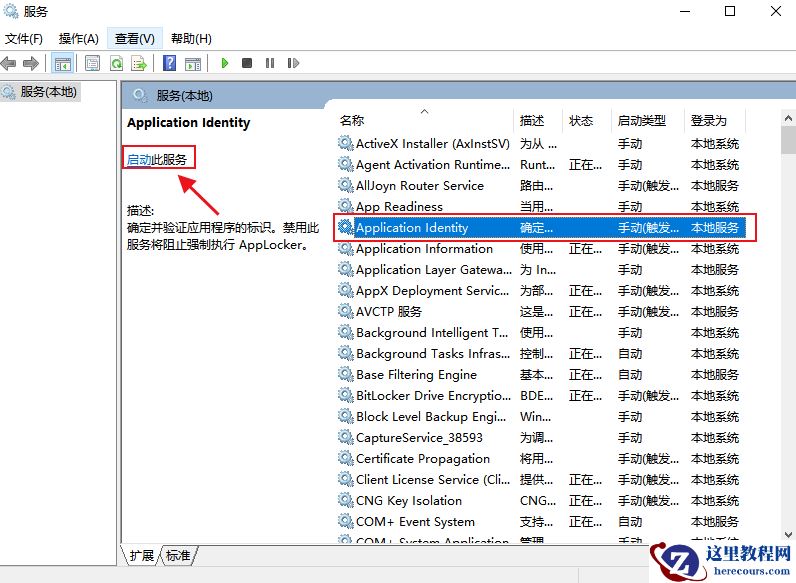Click the Export List toolbar icon
The image size is (796, 583).
[x=139, y=63]
